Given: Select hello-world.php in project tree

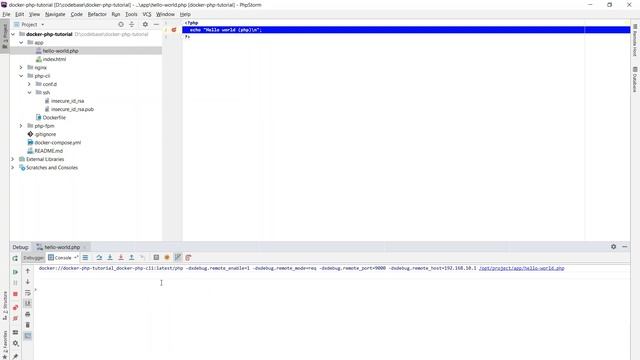Looking at the screenshot, I should [x=60, y=51].
